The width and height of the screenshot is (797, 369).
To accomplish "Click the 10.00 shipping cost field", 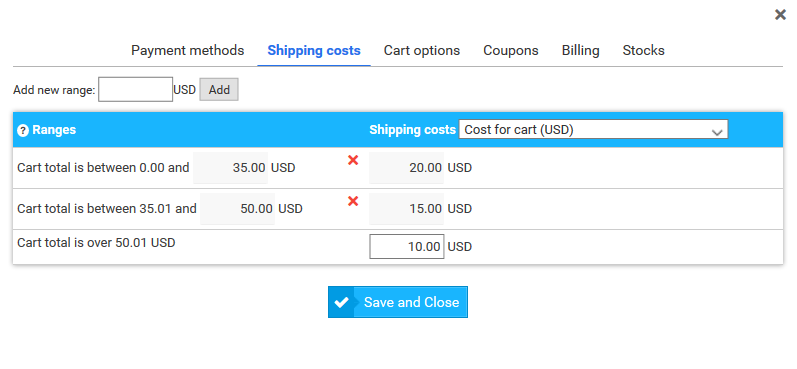I will [407, 247].
